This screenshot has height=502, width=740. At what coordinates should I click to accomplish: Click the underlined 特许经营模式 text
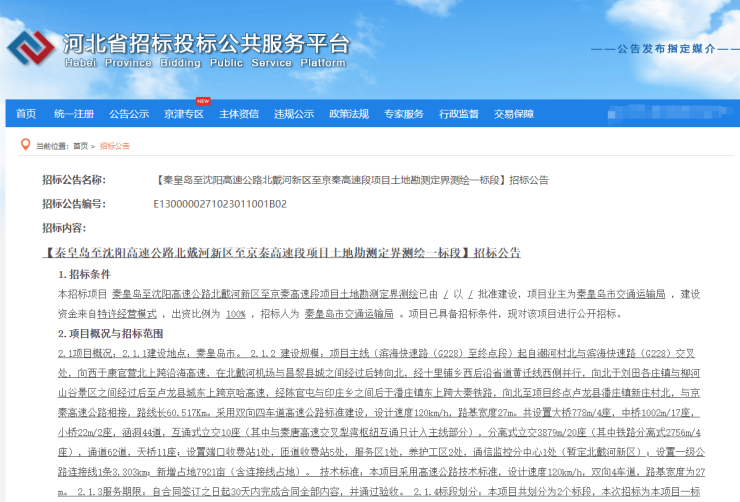pos(127,314)
